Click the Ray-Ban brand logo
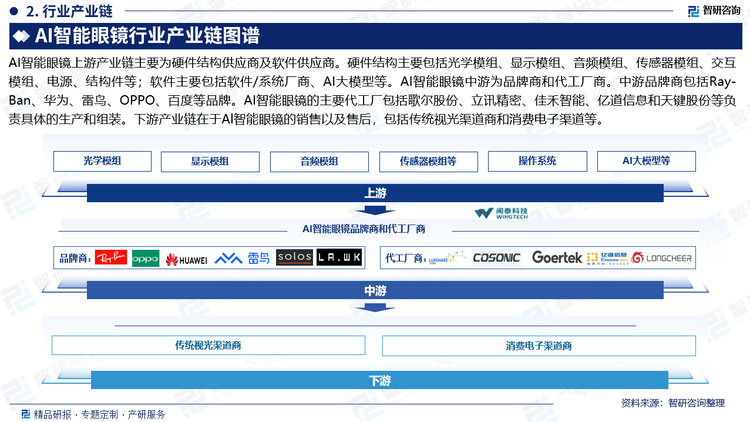This screenshot has width=750, height=422. [111, 258]
